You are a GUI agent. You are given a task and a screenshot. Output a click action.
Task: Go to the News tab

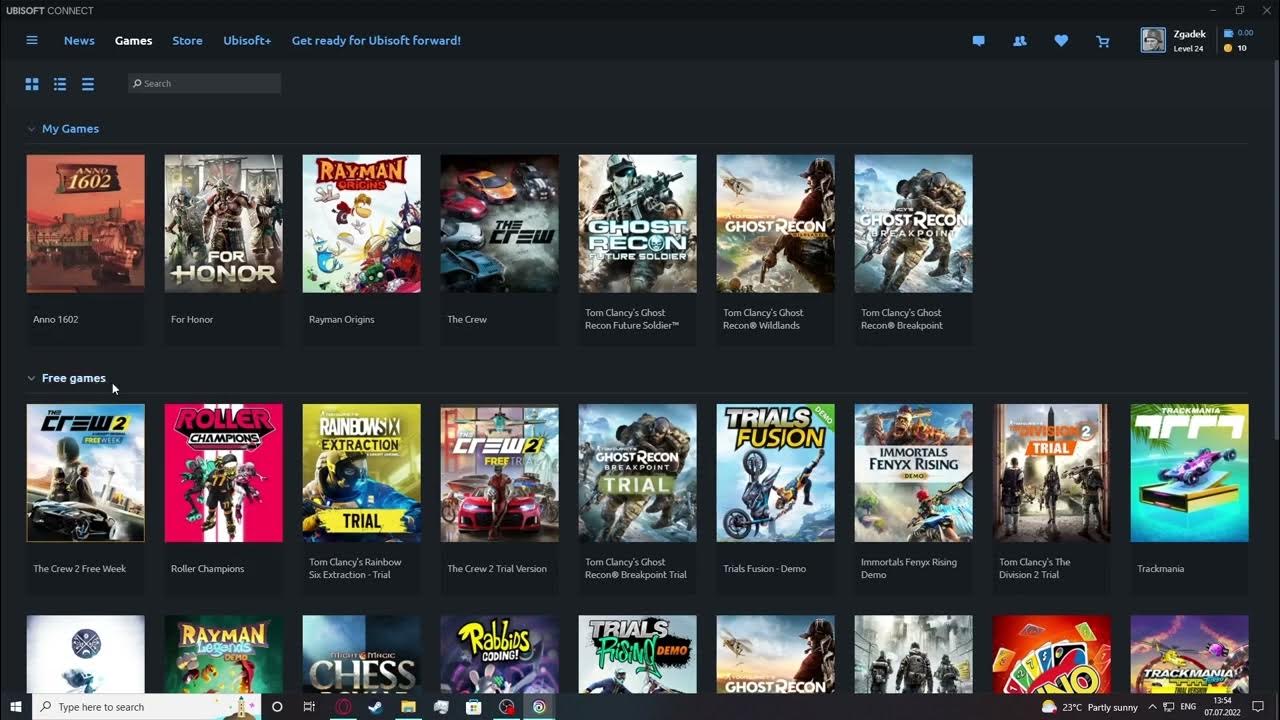79,41
